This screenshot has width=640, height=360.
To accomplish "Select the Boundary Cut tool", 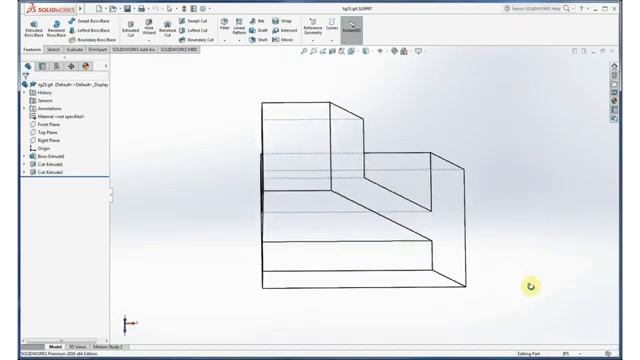I will click(x=196, y=40).
